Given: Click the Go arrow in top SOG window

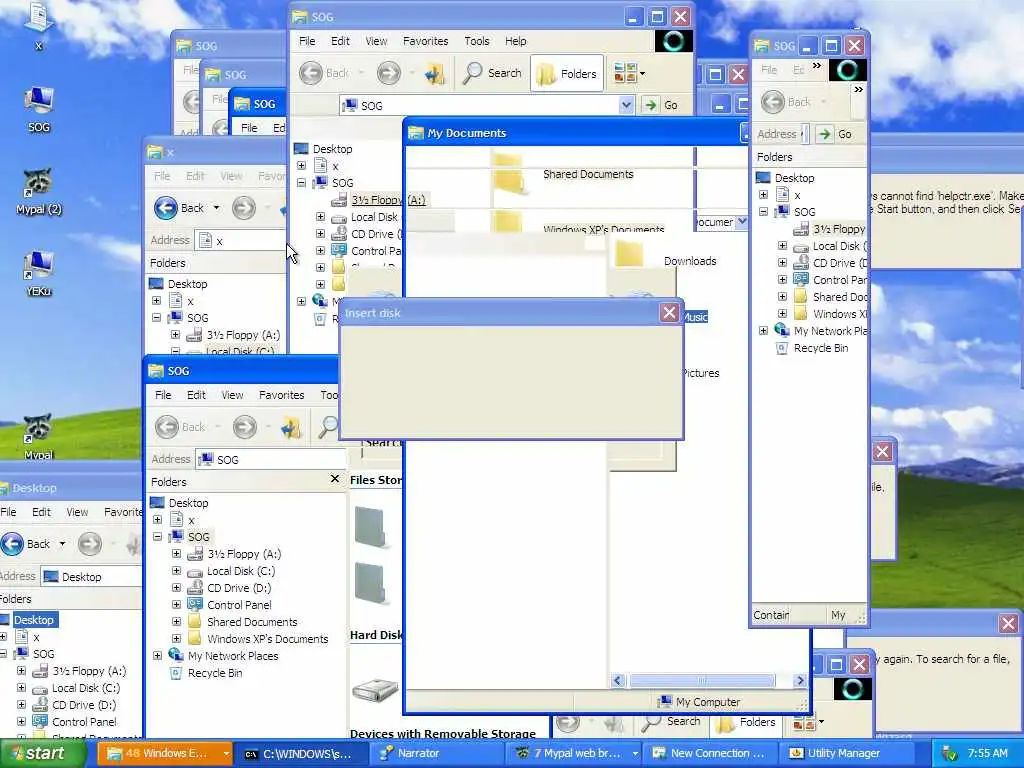Looking at the screenshot, I should tap(650, 105).
